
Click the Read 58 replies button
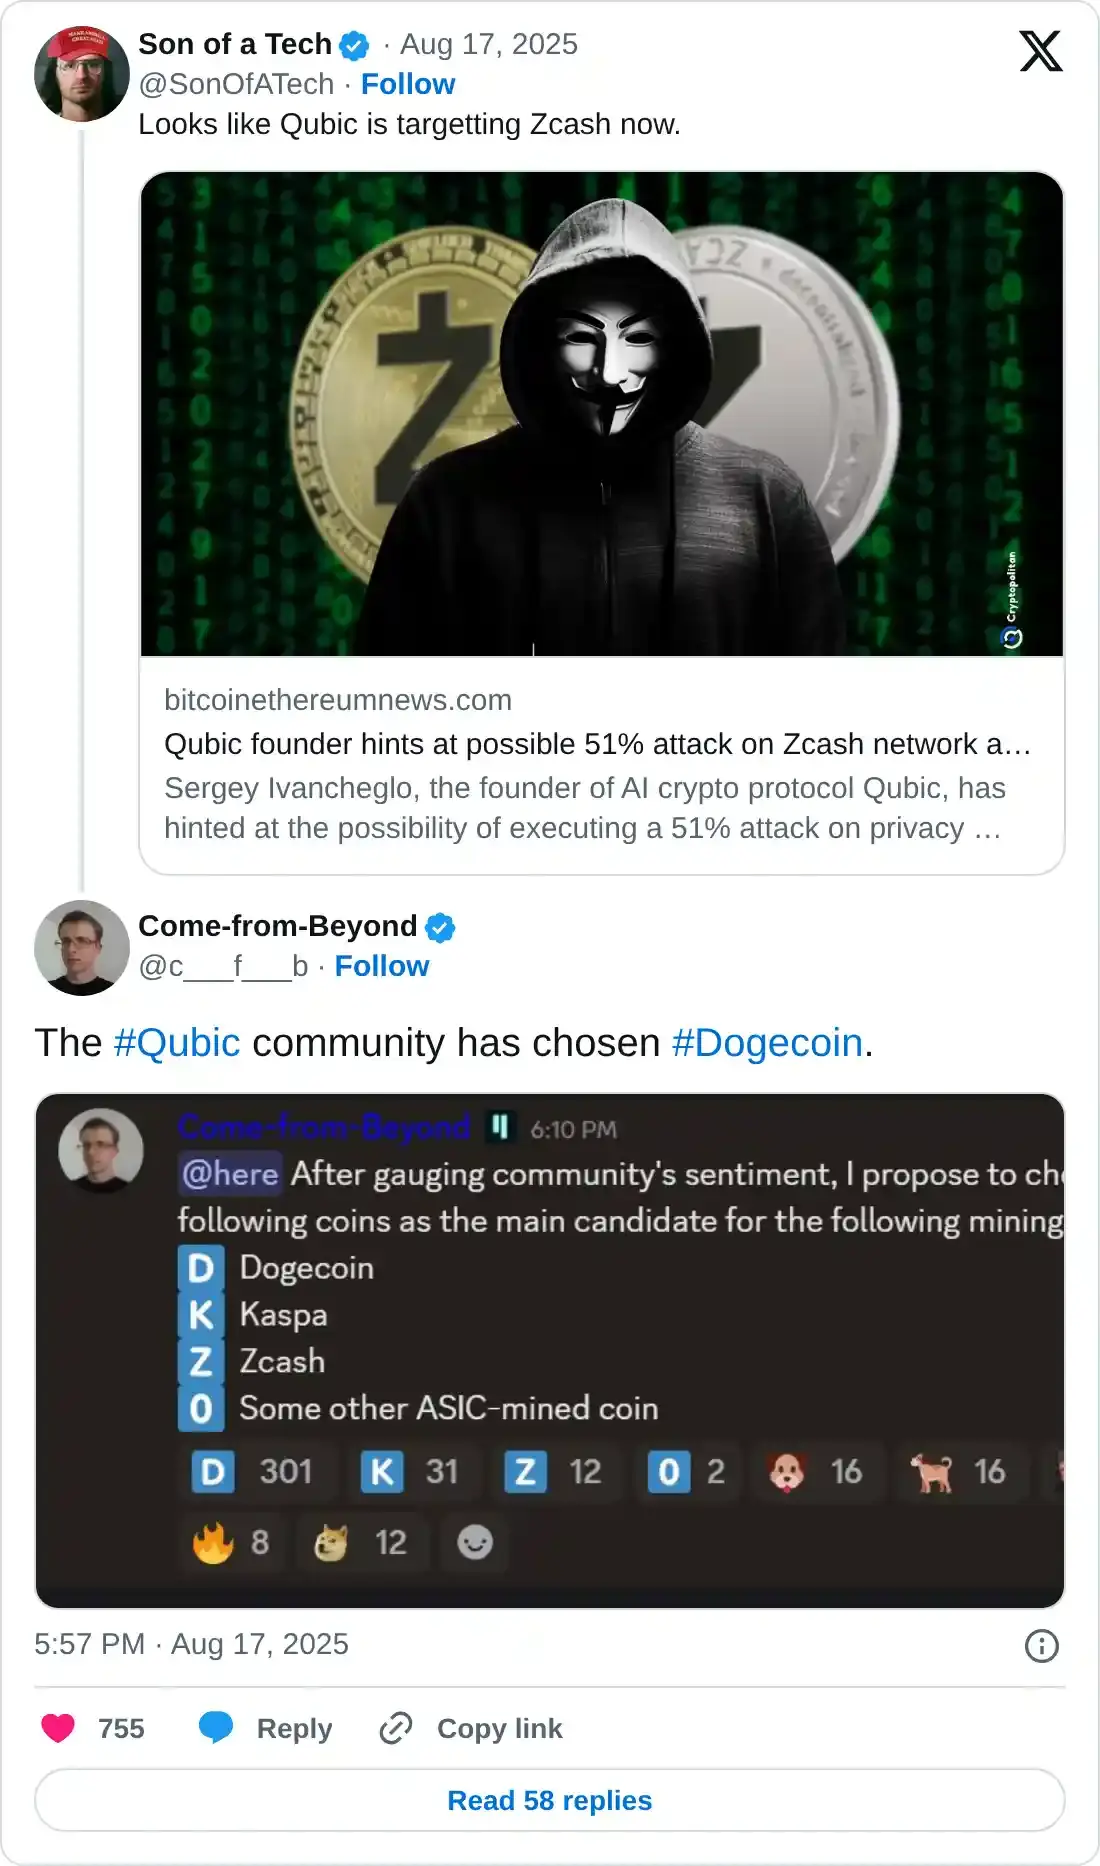click(550, 1801)
